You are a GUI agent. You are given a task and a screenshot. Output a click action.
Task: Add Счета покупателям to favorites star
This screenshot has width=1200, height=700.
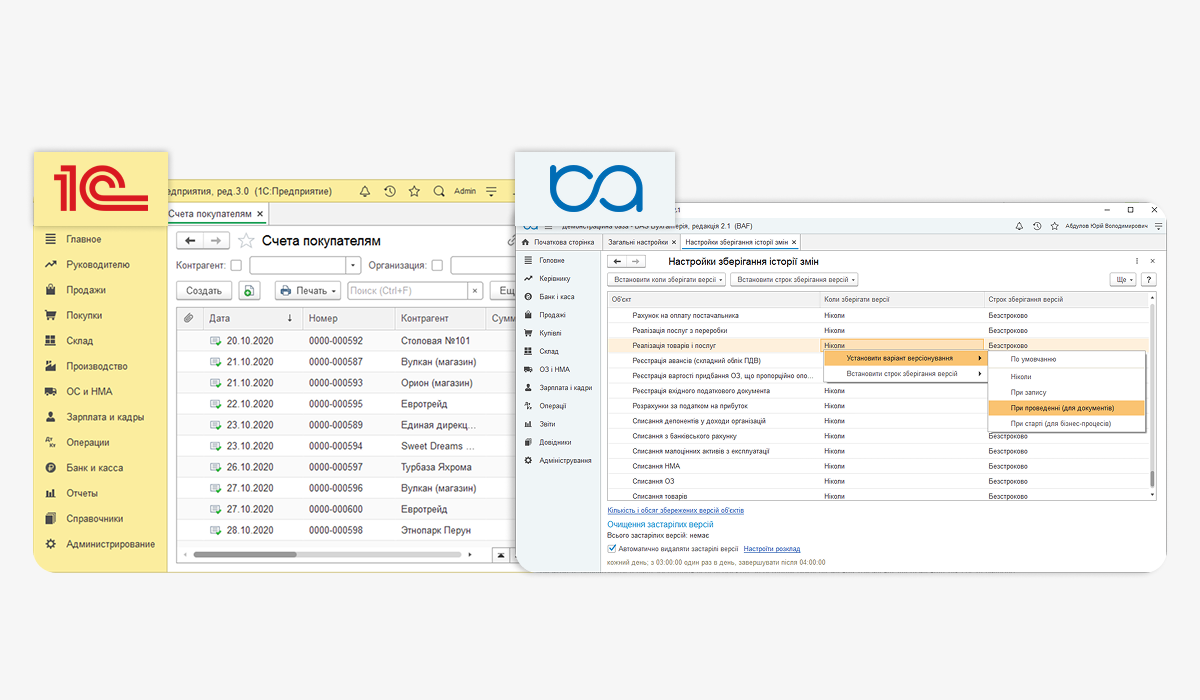[246, 241]
